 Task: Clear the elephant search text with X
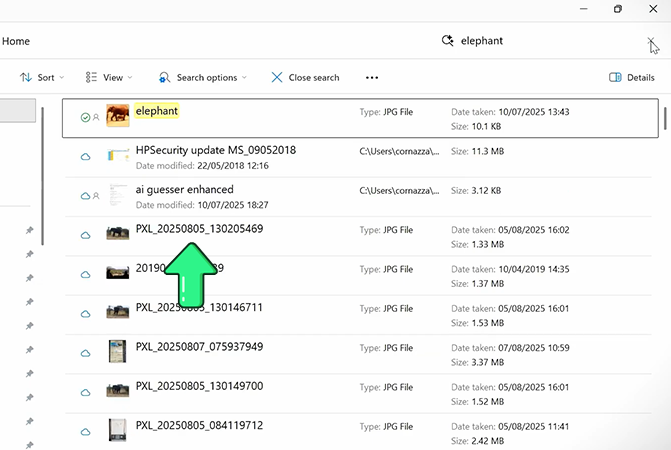[x=651, y=41]
